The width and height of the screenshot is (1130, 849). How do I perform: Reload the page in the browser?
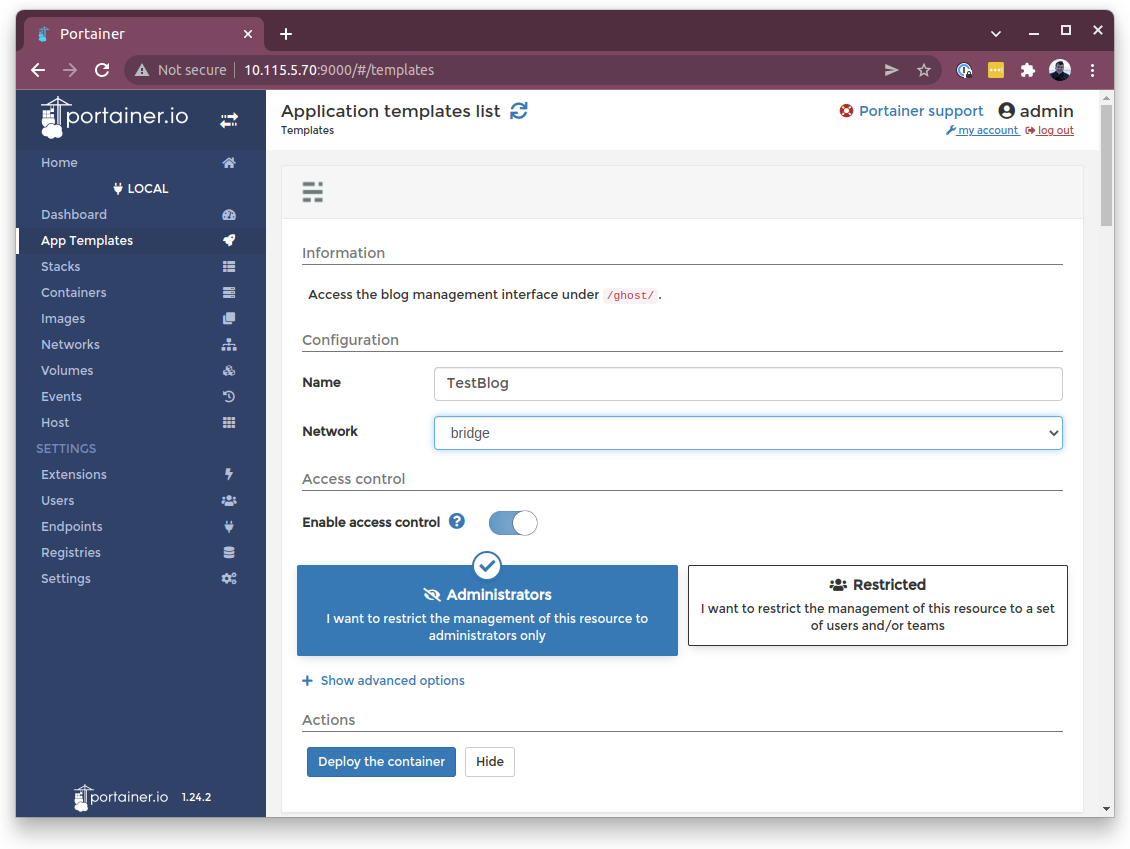[101, 70]
